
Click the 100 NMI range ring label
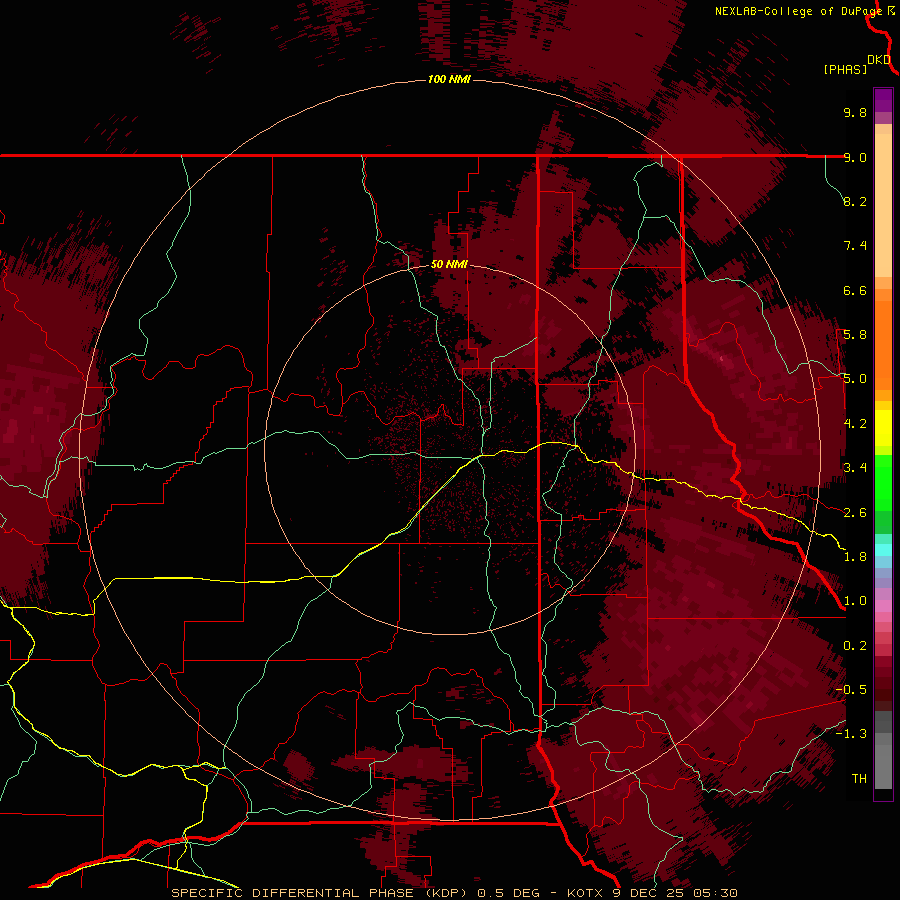pyautogui.click(x=449, y=79)
